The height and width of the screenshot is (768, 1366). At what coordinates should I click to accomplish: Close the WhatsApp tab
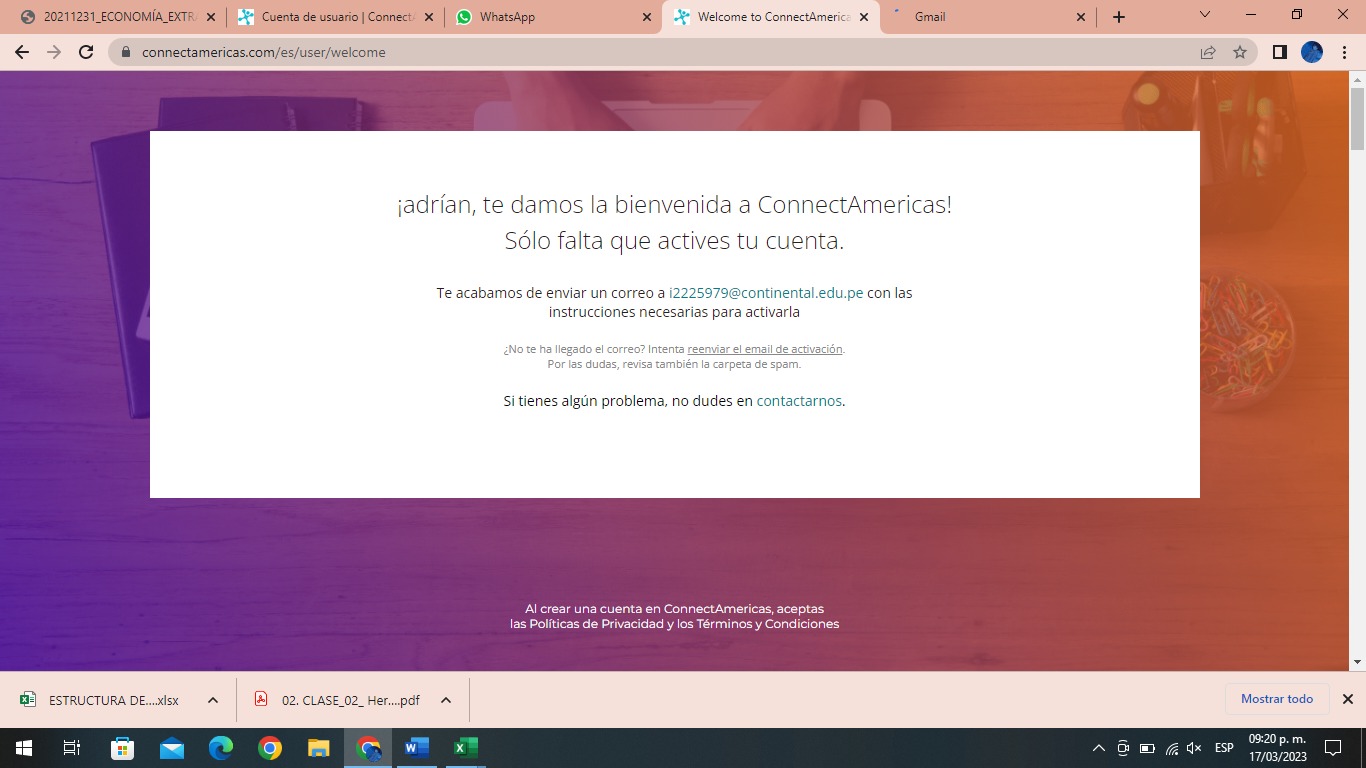point(646,17)
